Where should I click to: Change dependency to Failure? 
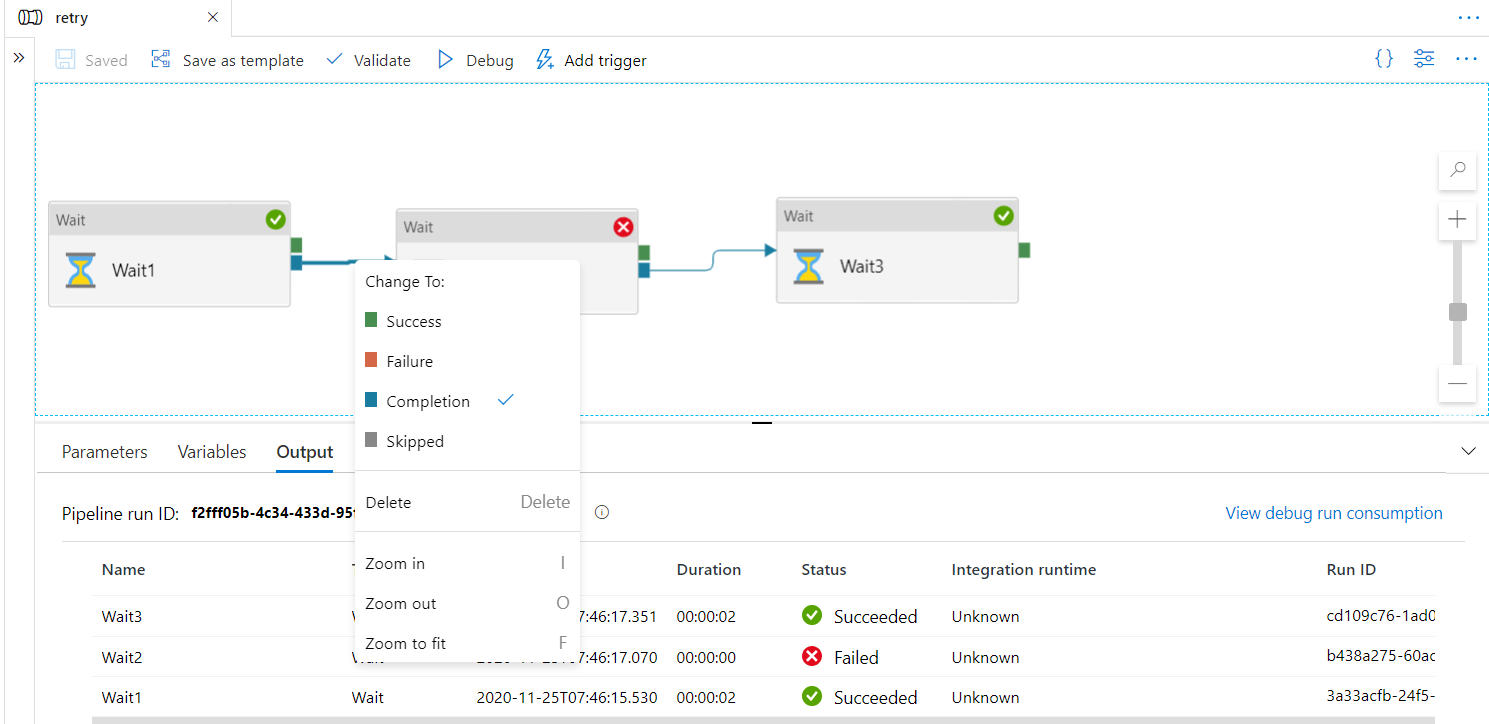pyautogui.click(x=467, y=361)
